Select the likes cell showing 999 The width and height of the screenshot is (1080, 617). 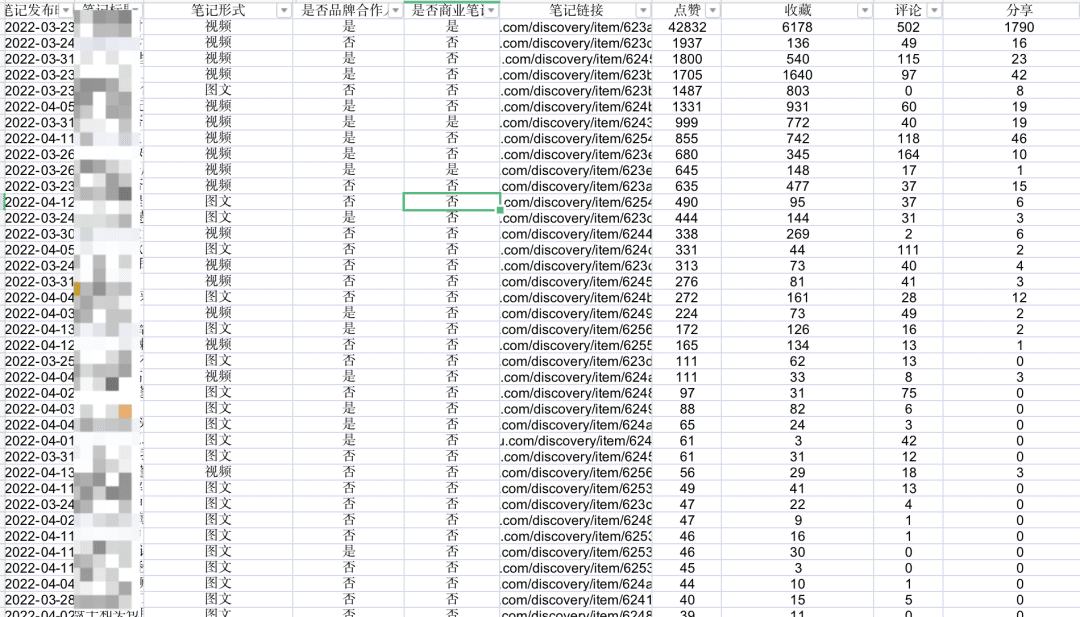tap(687, 122)
